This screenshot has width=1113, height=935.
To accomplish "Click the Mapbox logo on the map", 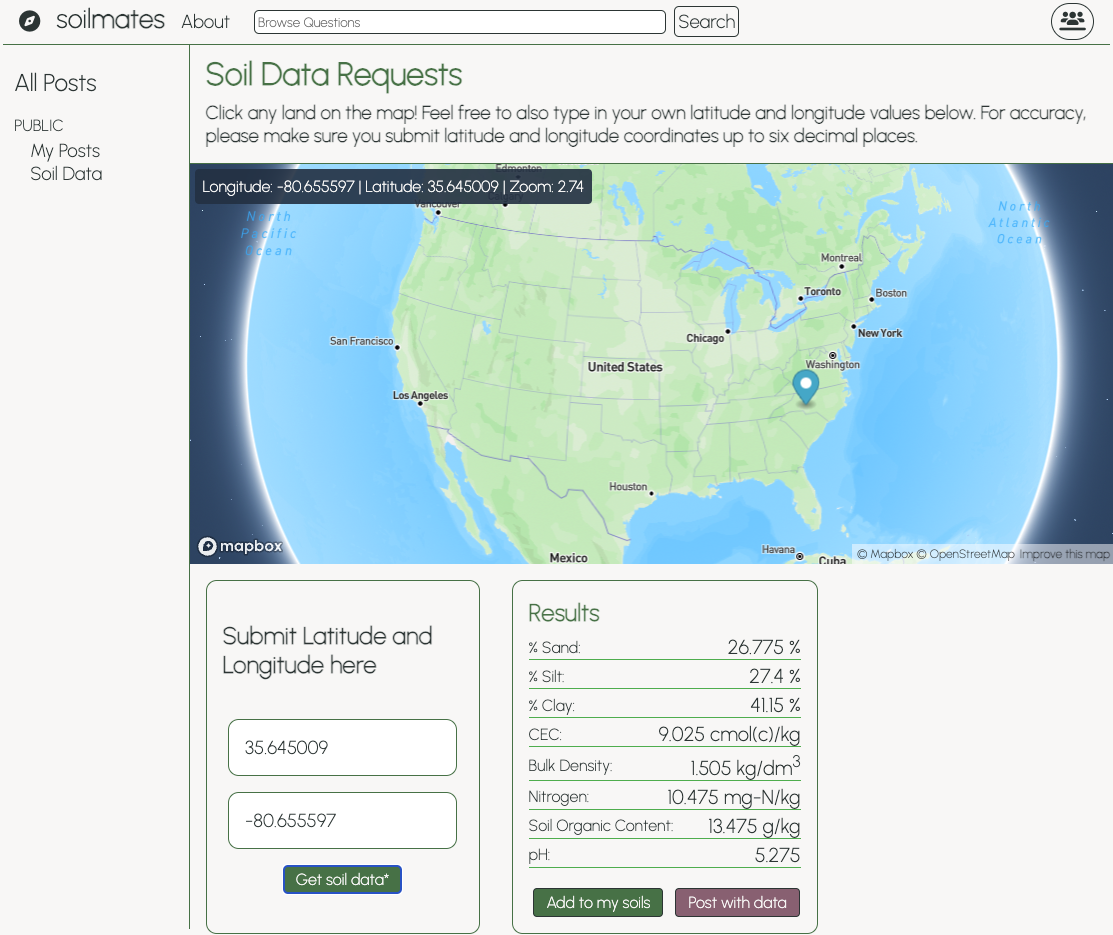I will [241, 546].
